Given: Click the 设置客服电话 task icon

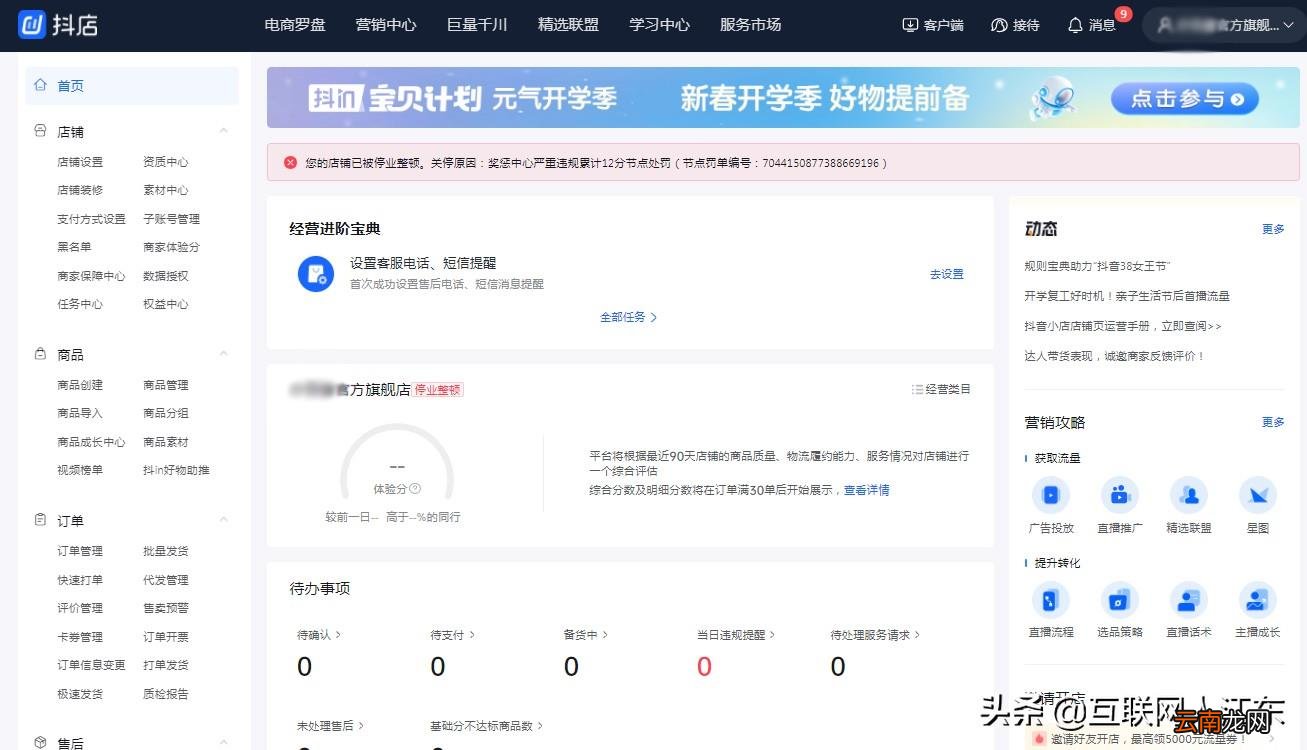Looking at the screenshot, I should [316, 273].
